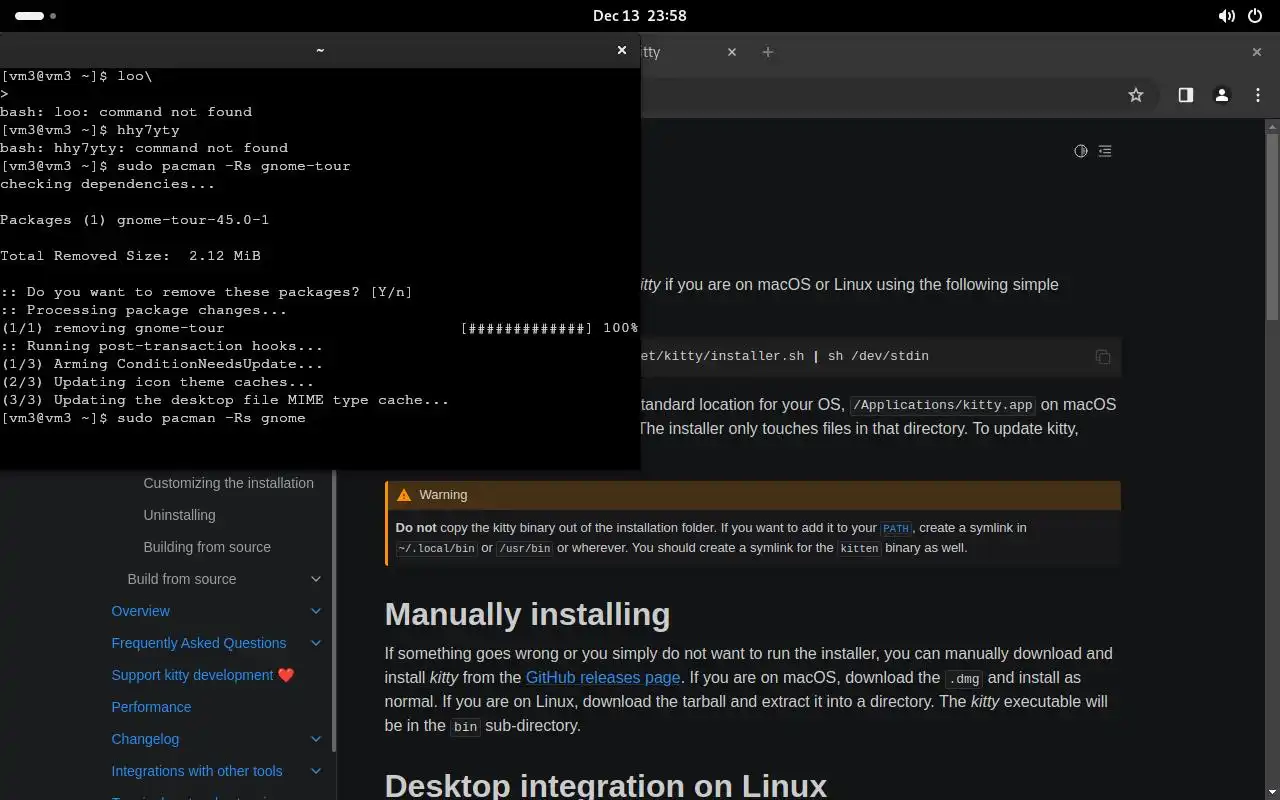Select the kitty browser tab
The height and width of the screenshot is (800, 1280).
coord(690,52)
